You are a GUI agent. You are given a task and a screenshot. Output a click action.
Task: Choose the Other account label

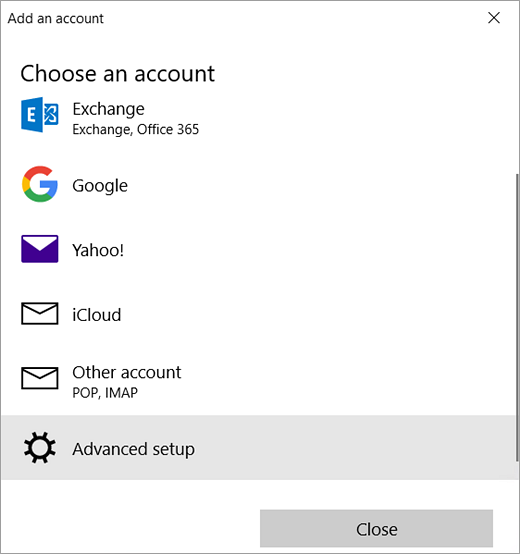[127, 372]
